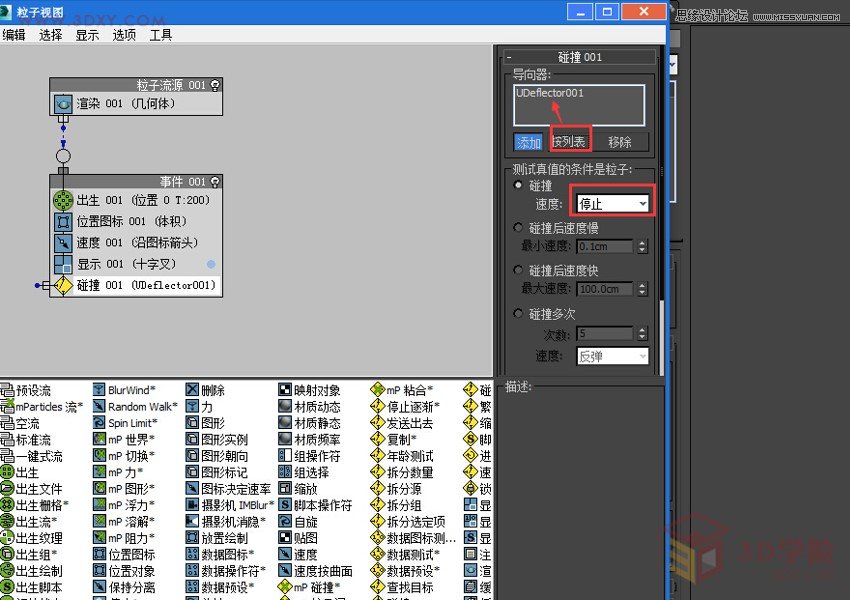
Task: Collapse the 碰撞 001 rollout header
Action: [580, 58]
